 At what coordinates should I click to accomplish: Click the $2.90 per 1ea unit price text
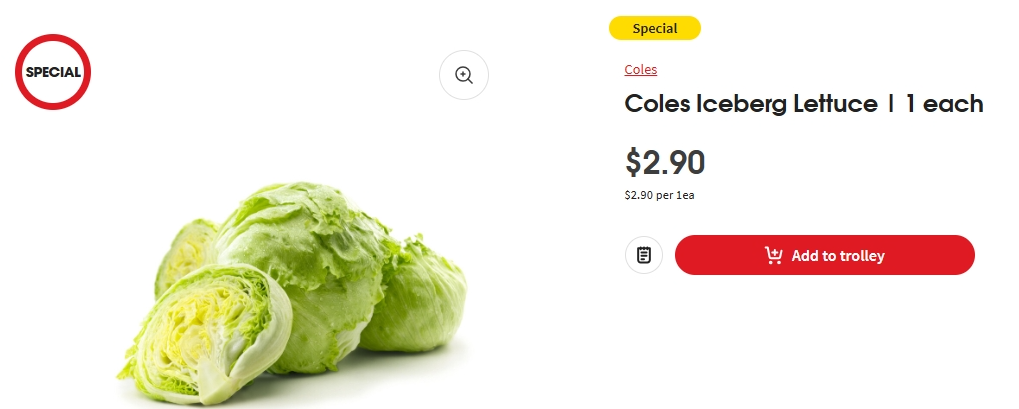tap(659, 195)
